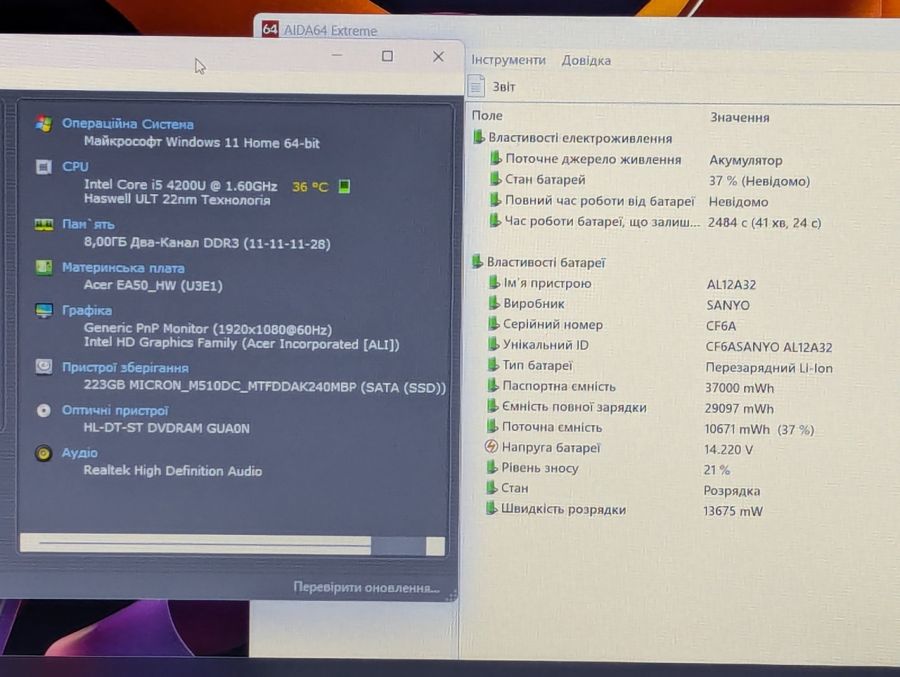Click the CPU chip icon
This screenshot has width=900, height=677.
tap(44, 167)
